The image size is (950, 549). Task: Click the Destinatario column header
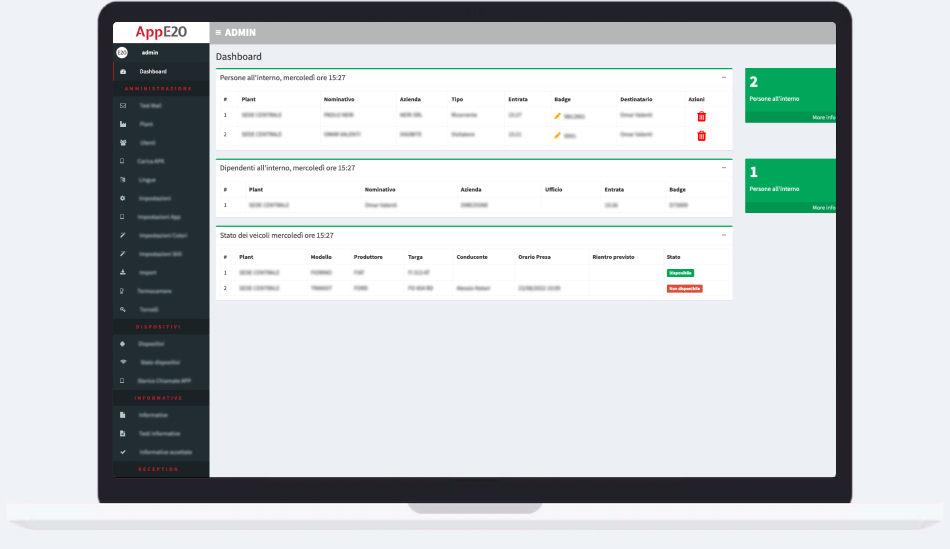pos(636,99)
